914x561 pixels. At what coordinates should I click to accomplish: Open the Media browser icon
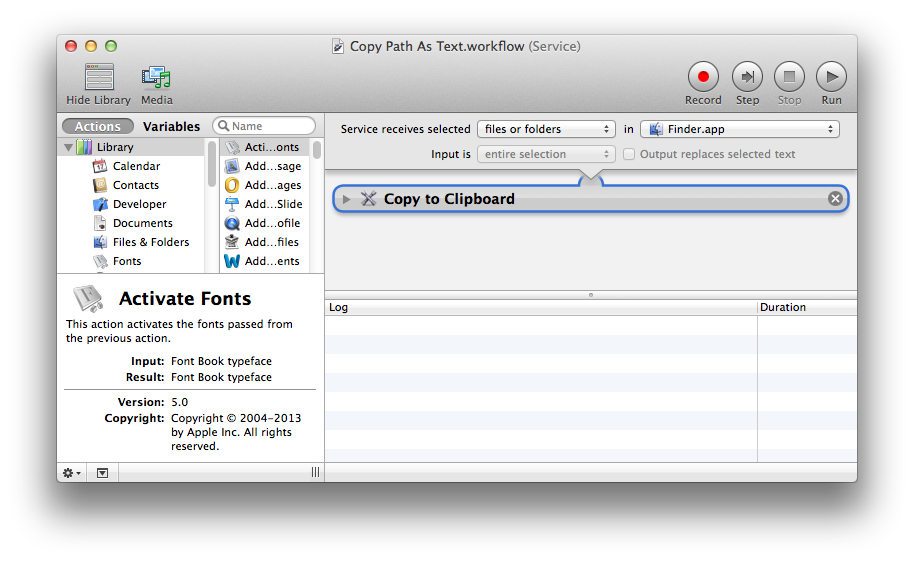coord(156,77)
